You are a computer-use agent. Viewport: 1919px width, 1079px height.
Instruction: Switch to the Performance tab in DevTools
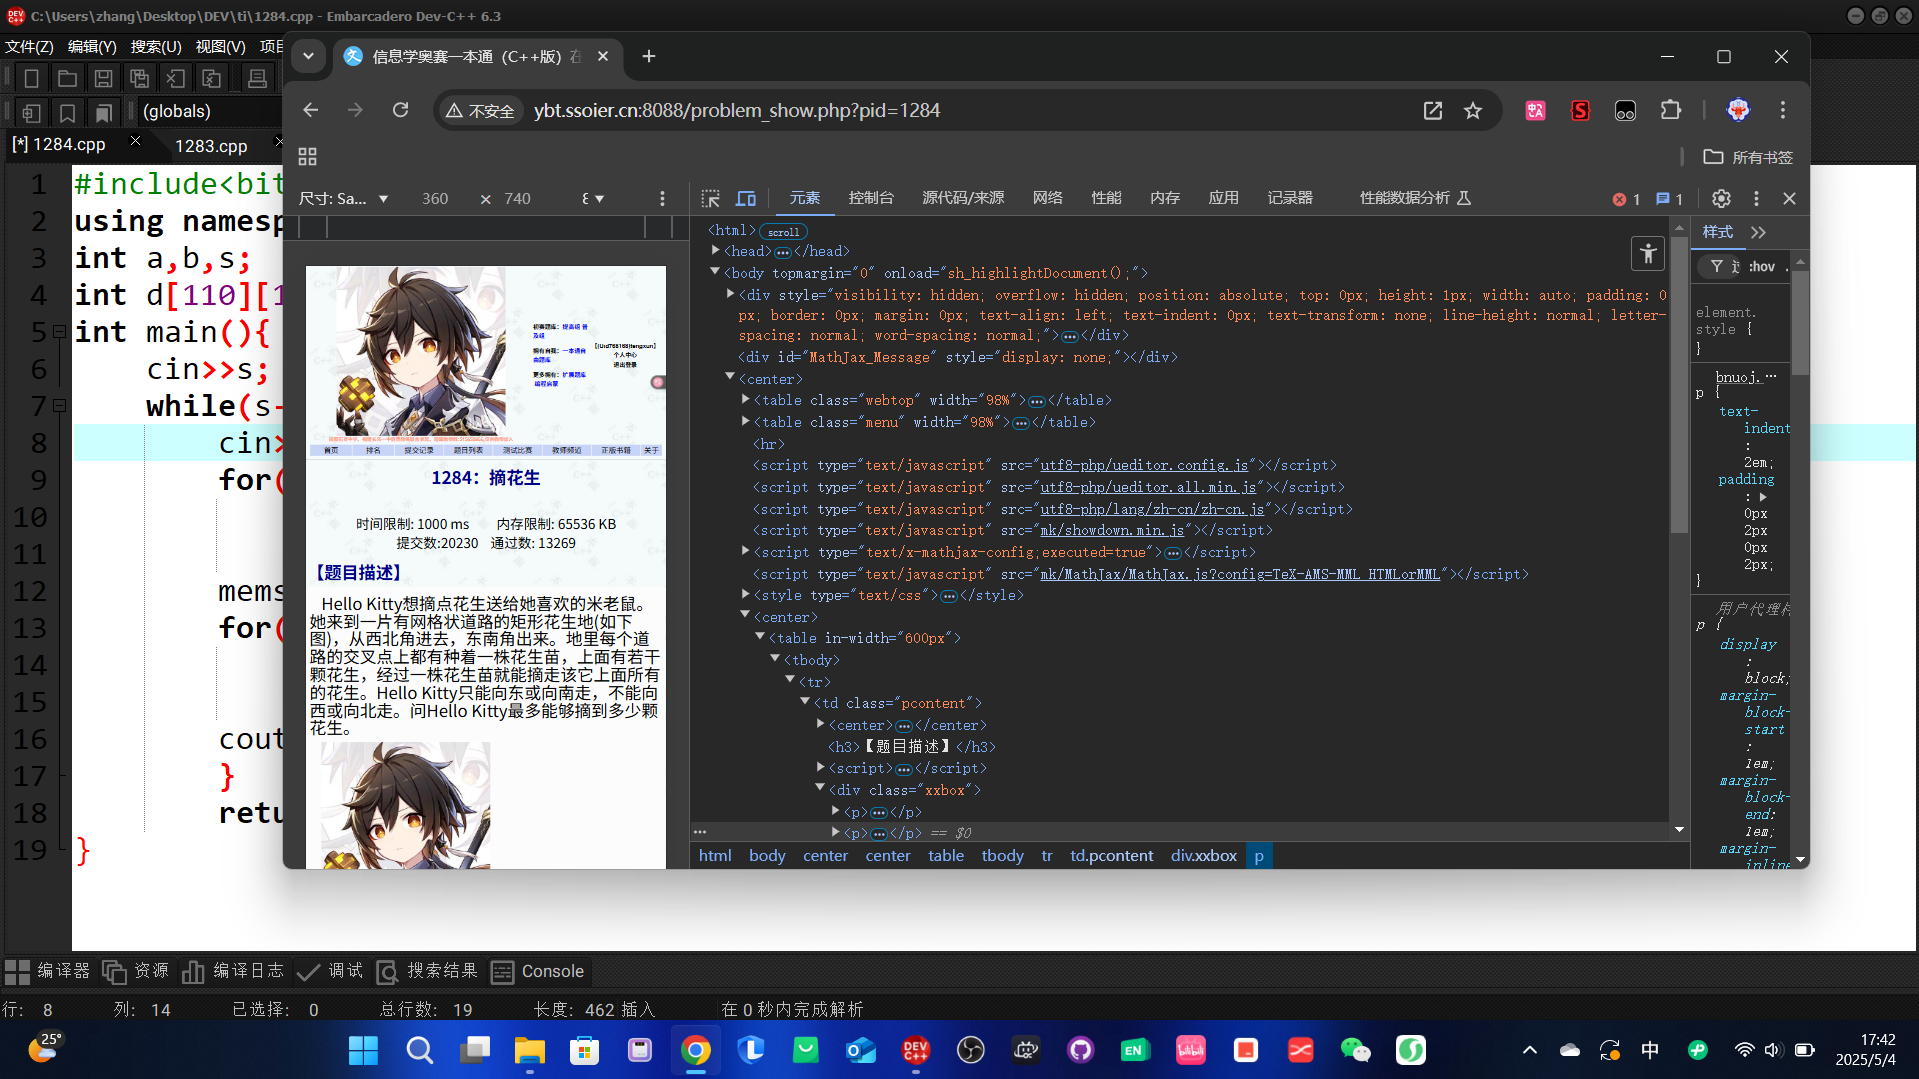click(1106, 198)
